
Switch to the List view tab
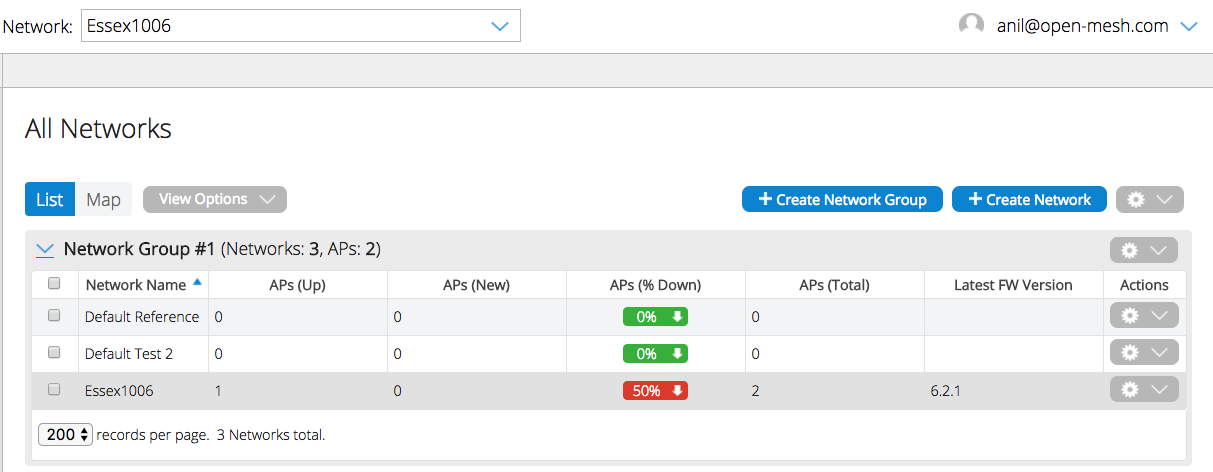pos(50,199)
